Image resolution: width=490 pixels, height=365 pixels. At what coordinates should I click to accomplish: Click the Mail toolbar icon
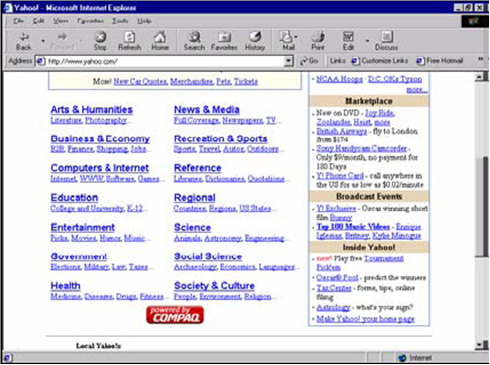coord(288,41)
